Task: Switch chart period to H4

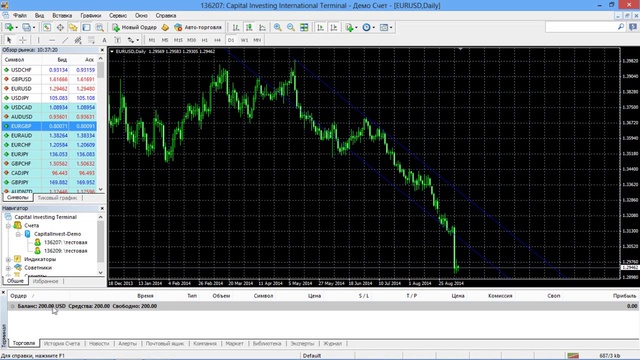Action: point(218,40)
